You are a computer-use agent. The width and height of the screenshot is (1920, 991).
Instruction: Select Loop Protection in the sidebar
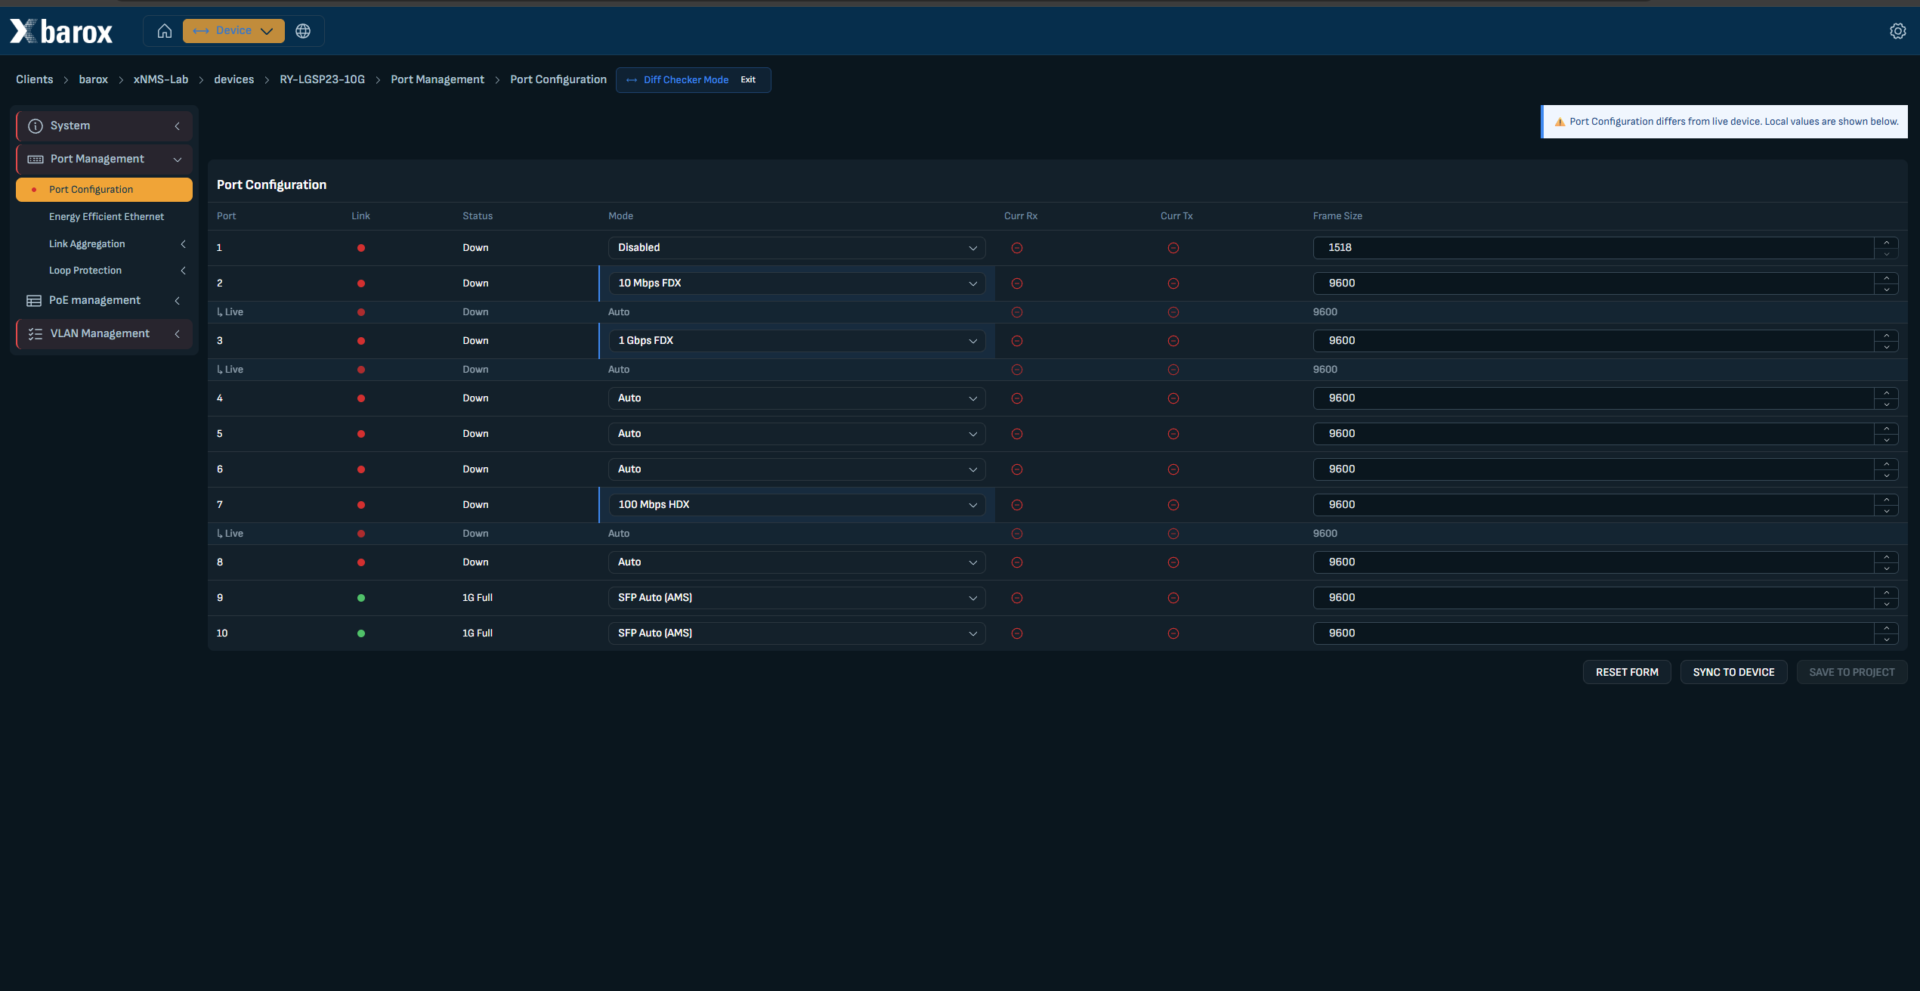85,271
